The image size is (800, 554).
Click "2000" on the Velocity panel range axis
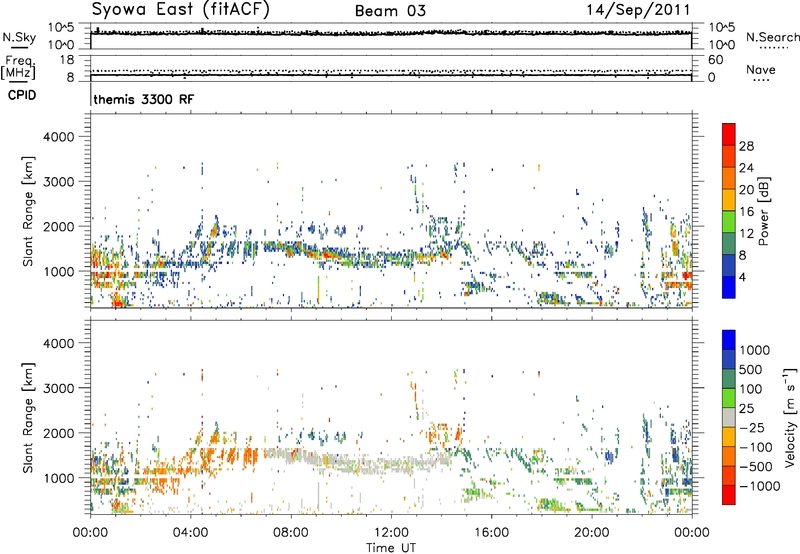(58, 433)
